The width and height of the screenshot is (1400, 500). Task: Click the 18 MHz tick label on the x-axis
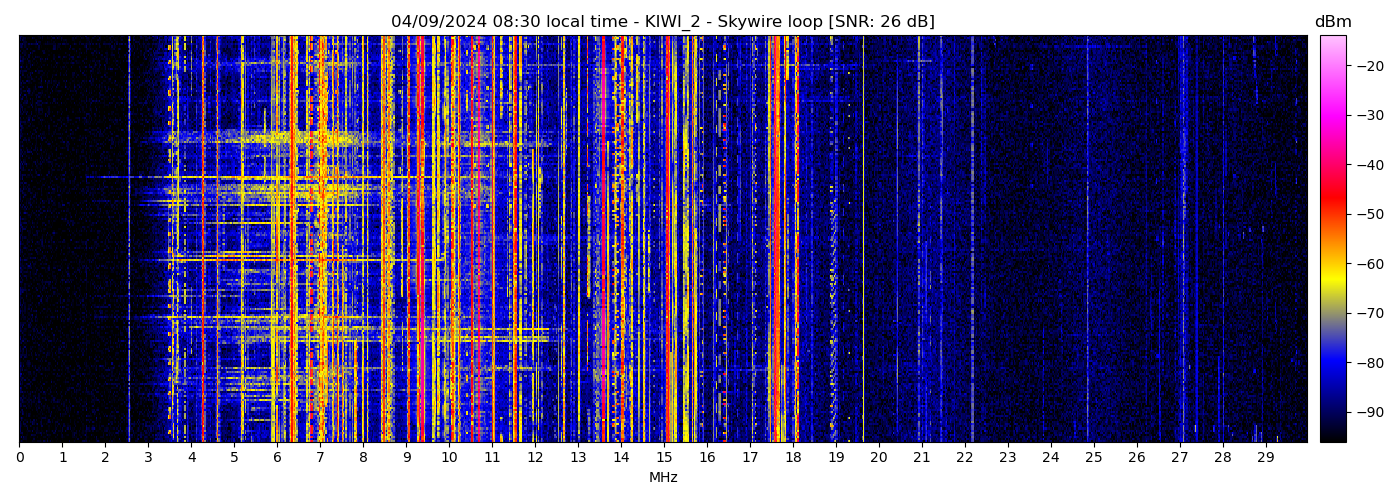point(793,458)
